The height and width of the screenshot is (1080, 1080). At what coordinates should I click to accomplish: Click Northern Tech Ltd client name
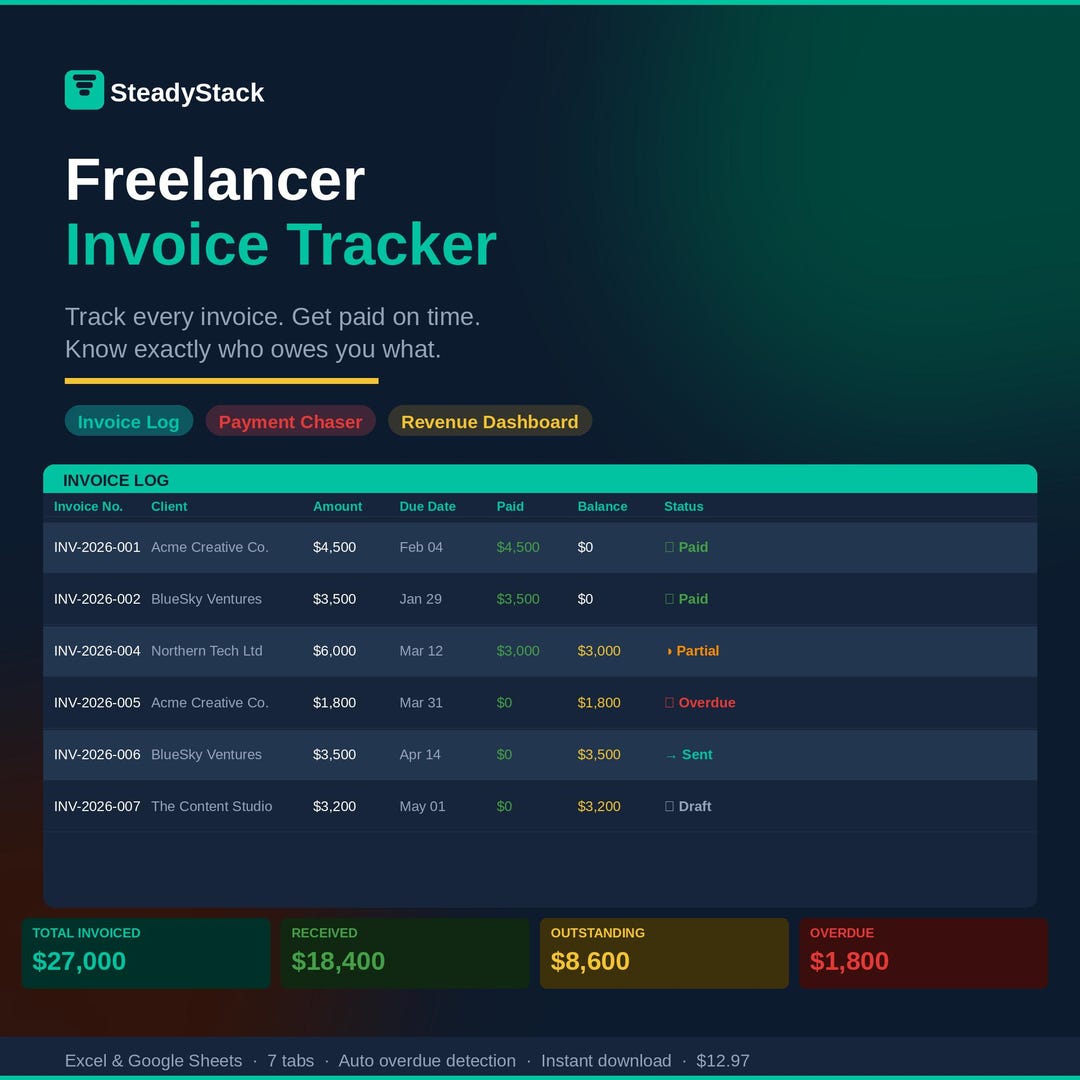207,650
